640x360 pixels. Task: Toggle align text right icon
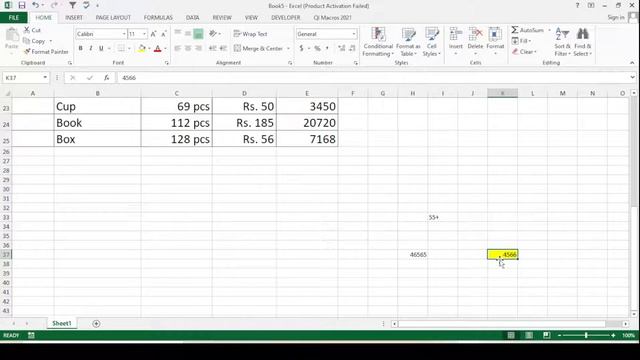(198, 48)
